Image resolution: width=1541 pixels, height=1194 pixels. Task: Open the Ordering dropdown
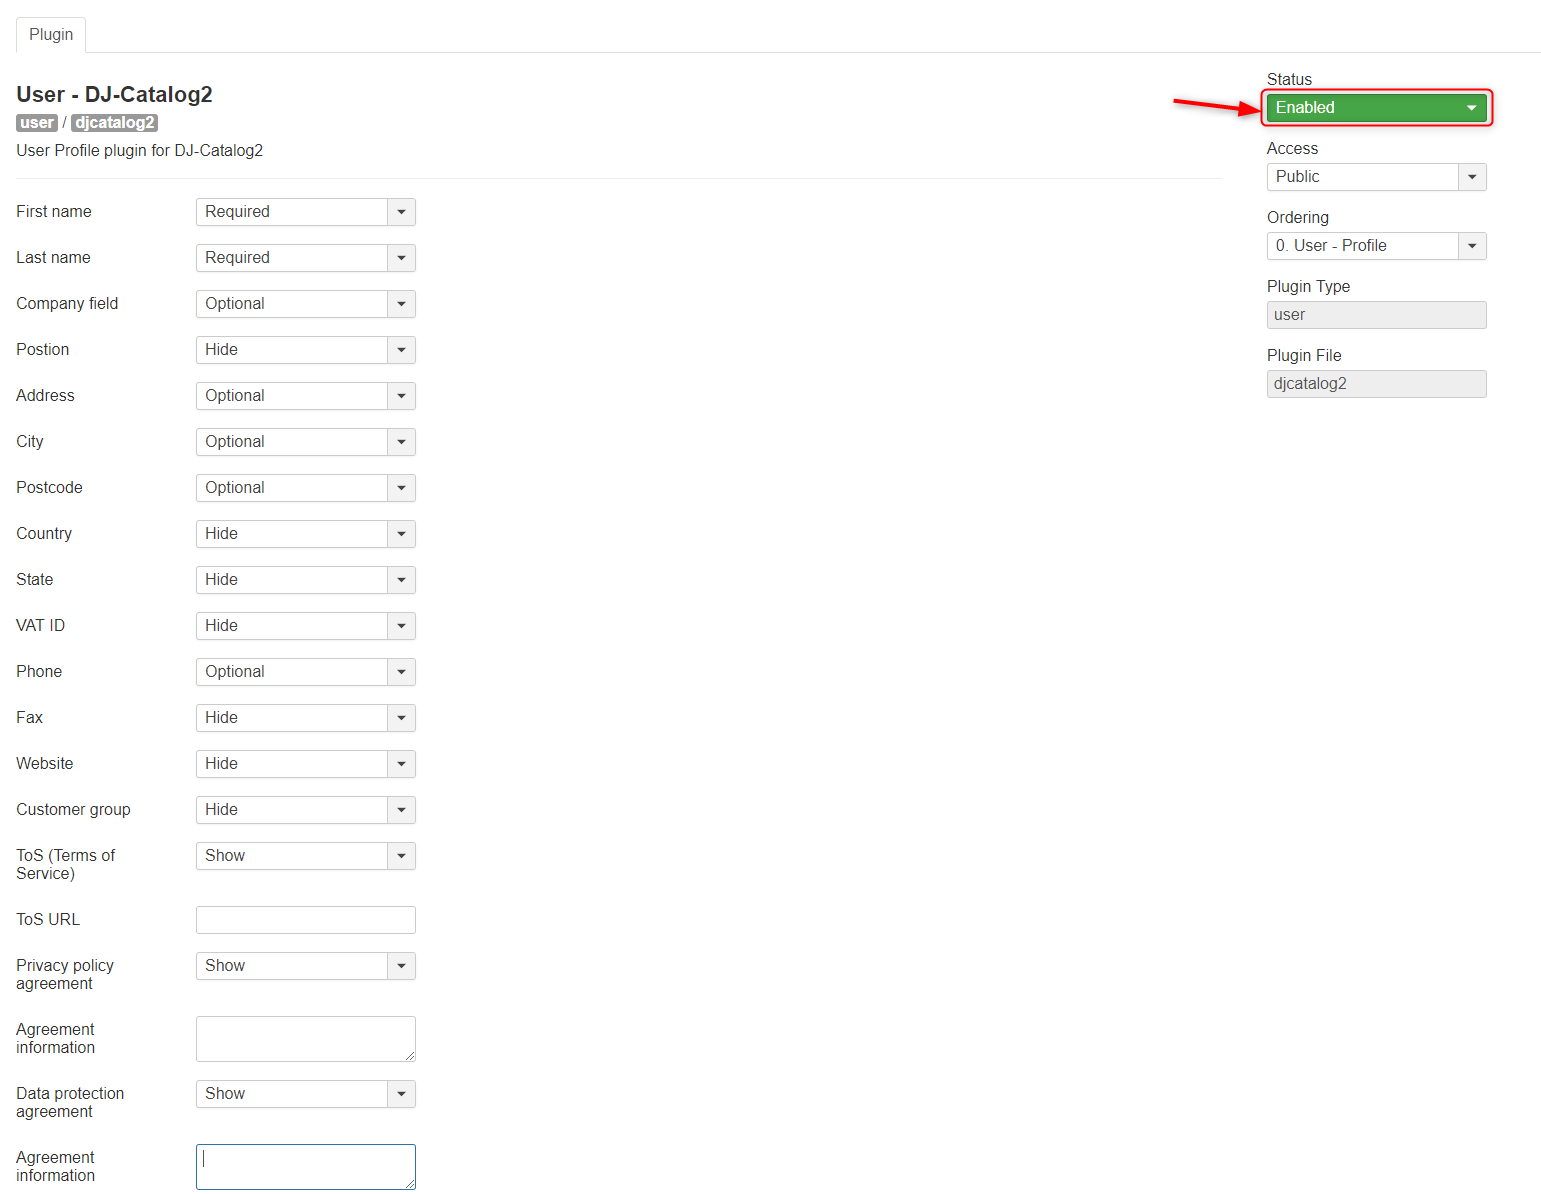pos(1376,246)
